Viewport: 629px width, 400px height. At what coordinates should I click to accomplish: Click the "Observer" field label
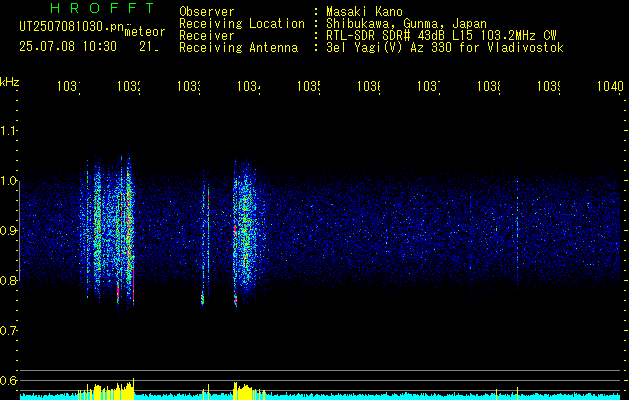pyautogui.click(x=207, y=11)
